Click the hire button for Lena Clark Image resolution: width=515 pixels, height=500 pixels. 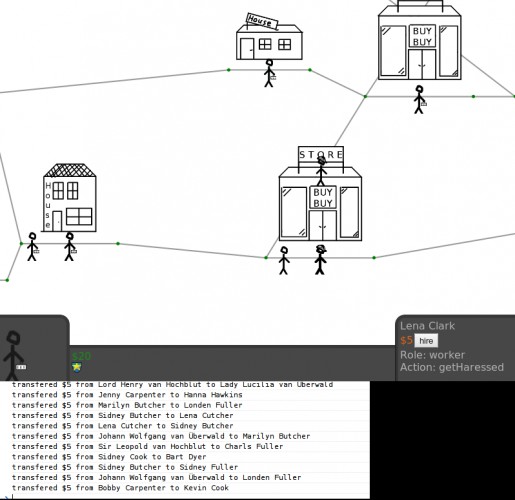click(426, 341)
